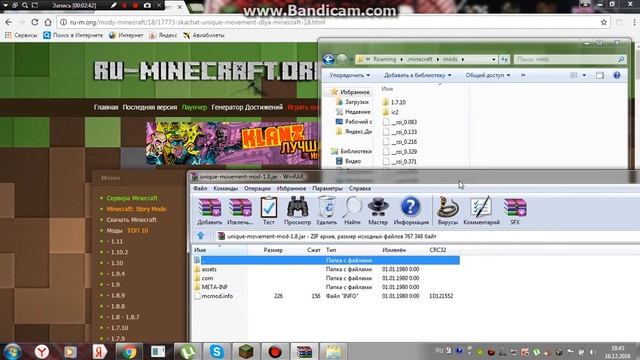The image size is (640, 360).
Task: Click Chrome home button
Action: pos(48,22)
